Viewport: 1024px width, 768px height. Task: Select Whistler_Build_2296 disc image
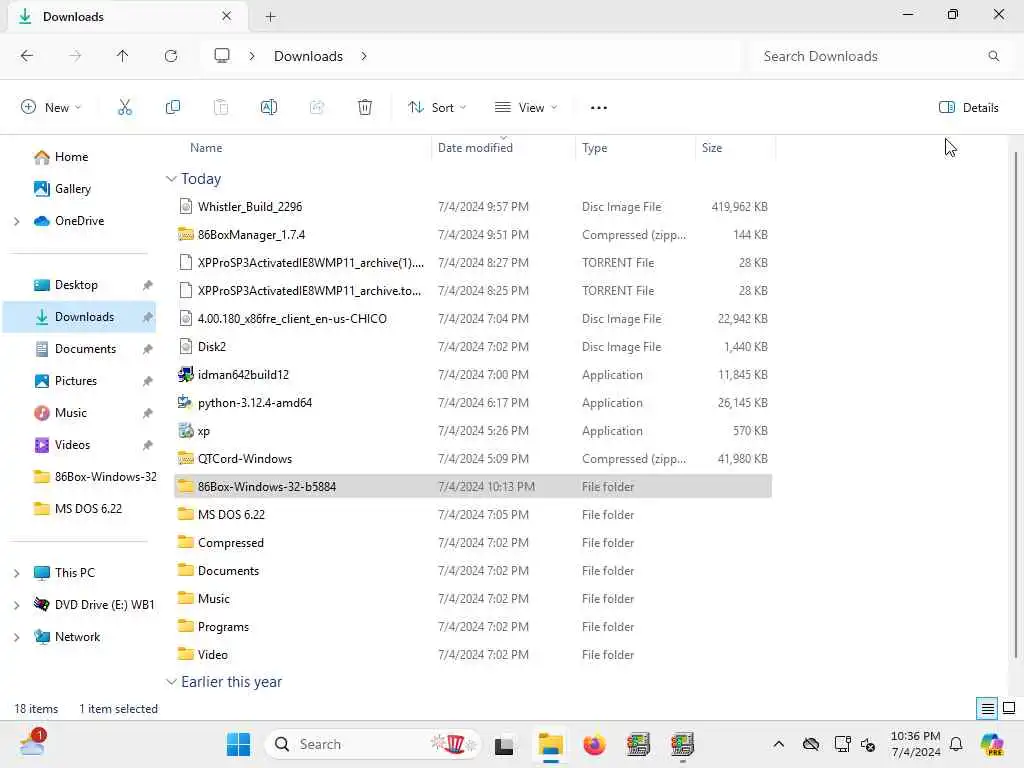coord(473,206)
